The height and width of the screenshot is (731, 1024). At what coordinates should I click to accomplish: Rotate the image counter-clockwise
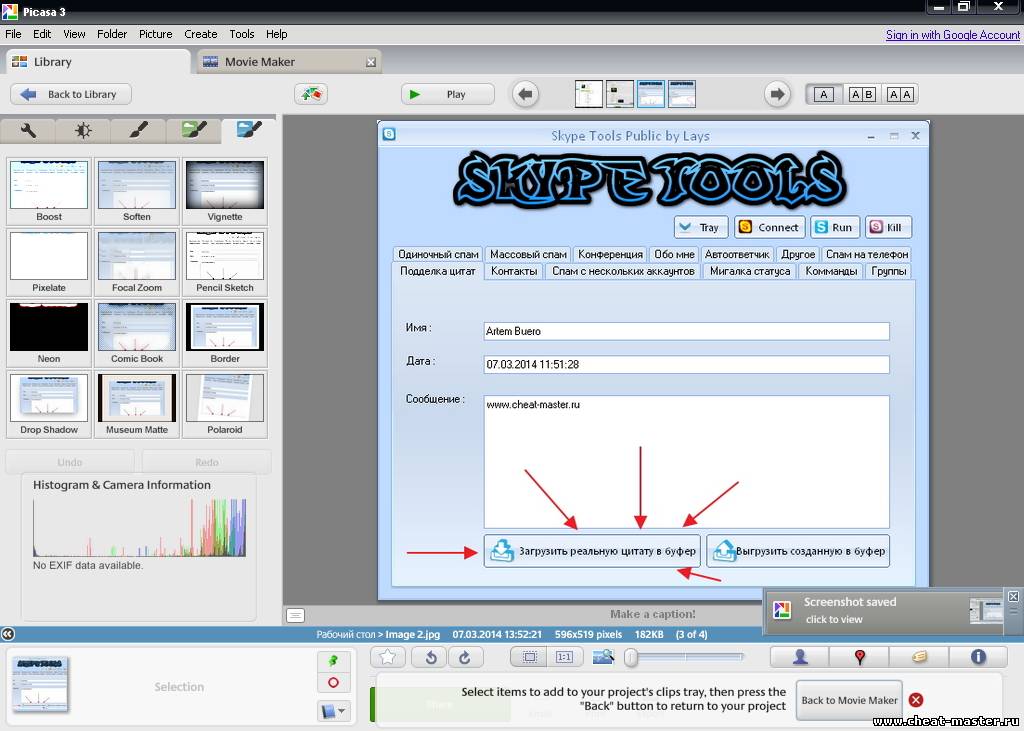430,657
